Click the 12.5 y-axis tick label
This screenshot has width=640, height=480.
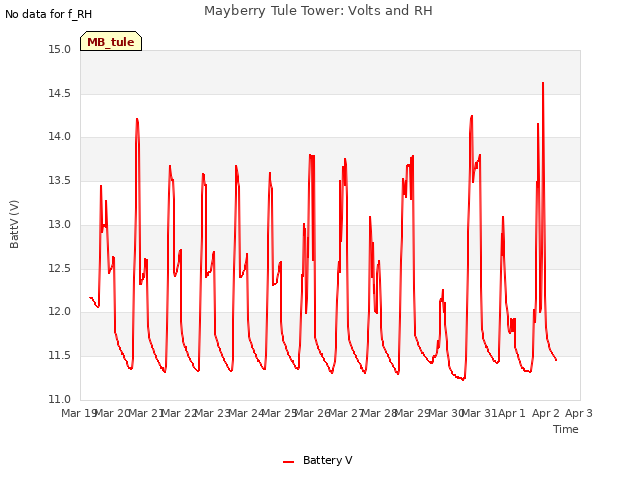[x=60, y=269]
